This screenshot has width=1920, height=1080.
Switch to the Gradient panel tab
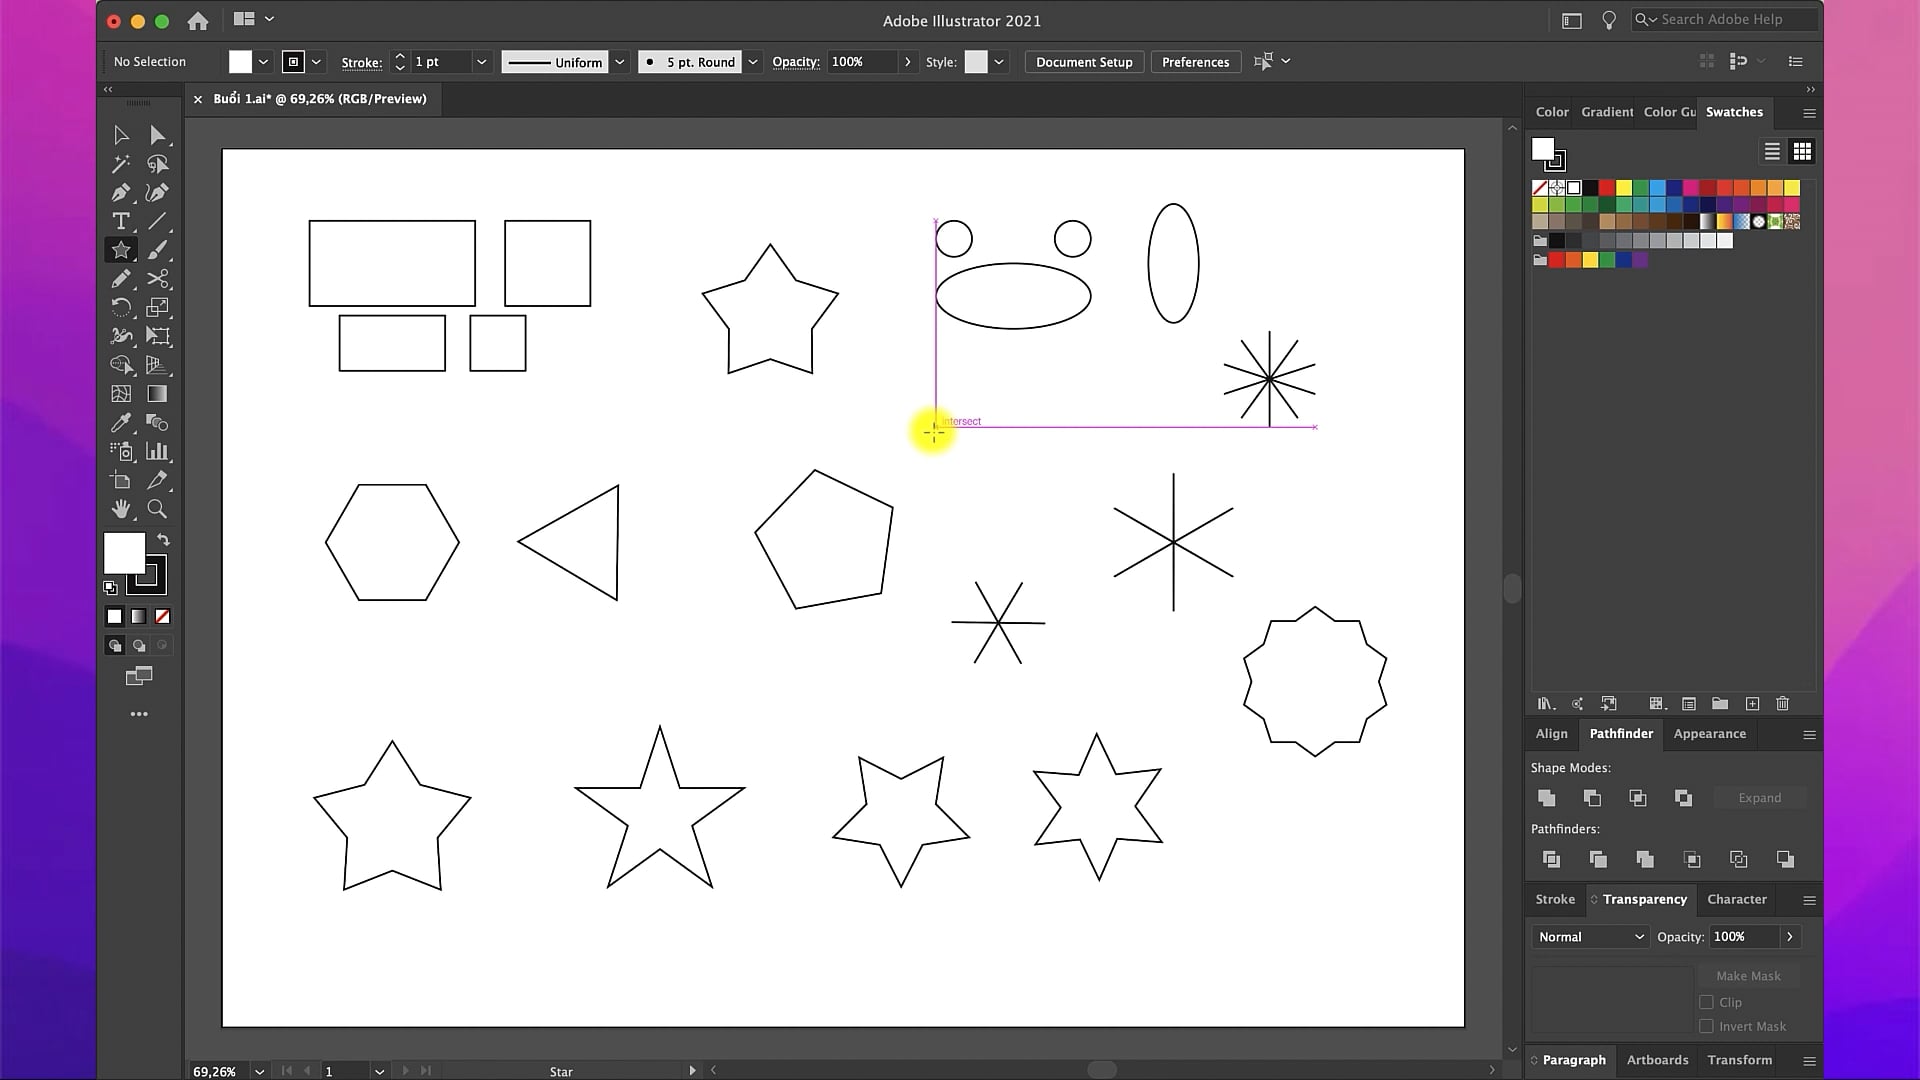(x=1606, y=112)
